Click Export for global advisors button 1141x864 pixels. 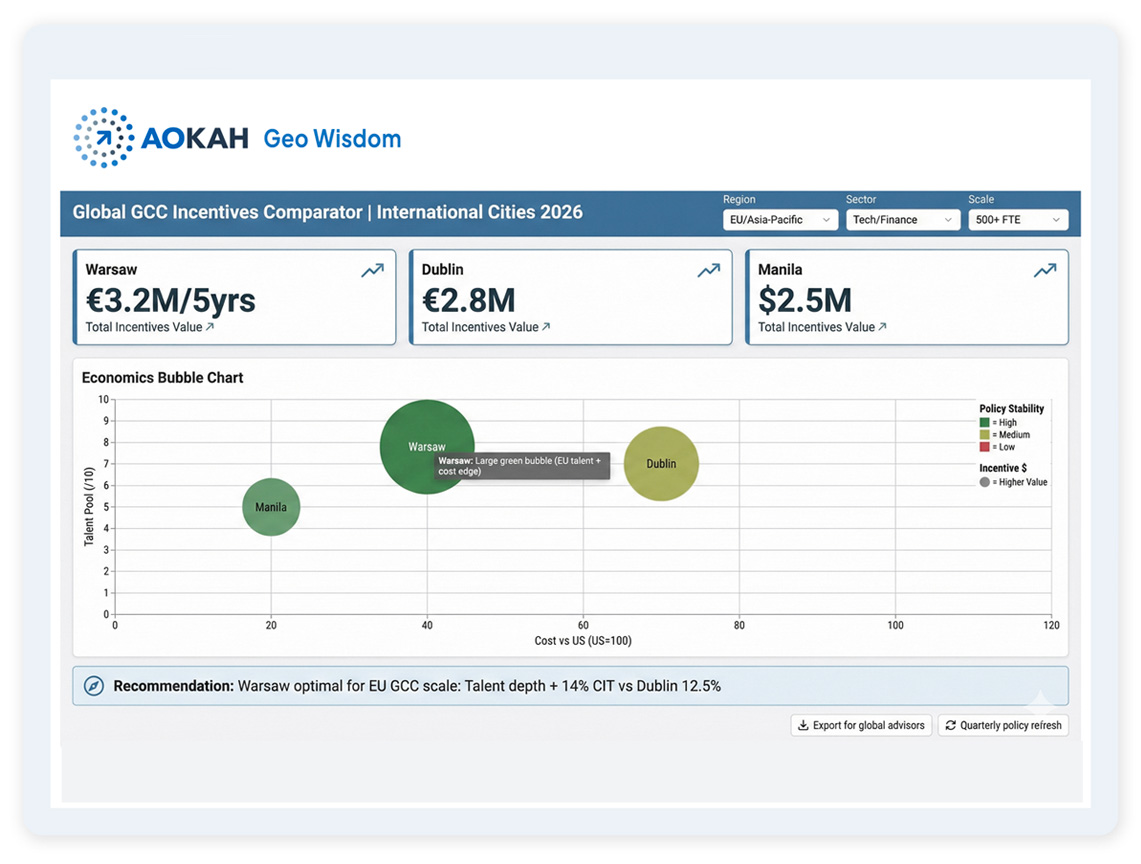[x=862, y=725]
